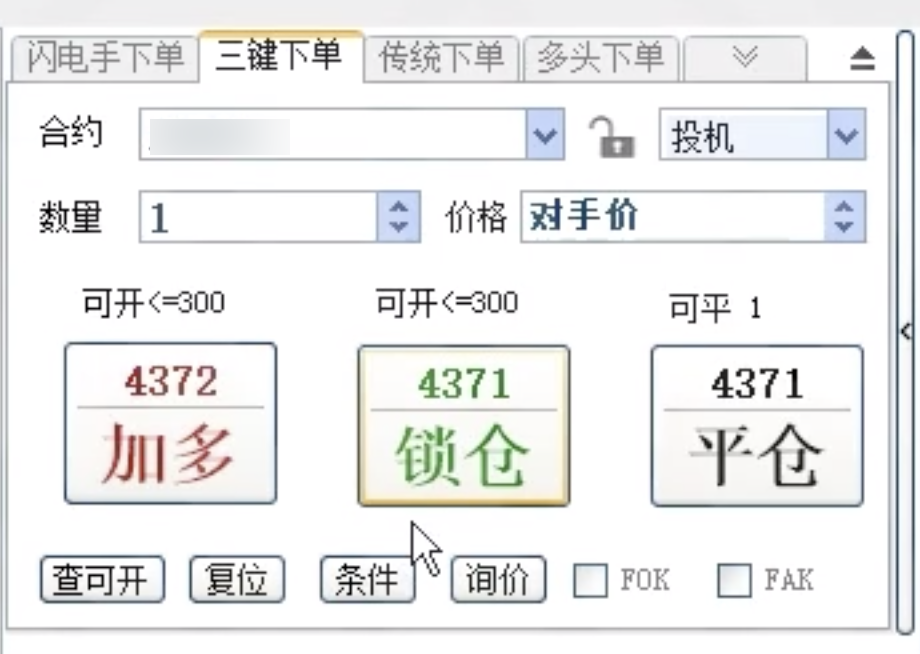Switch to the 闪电手下单 tab

(x=103, y=58)
